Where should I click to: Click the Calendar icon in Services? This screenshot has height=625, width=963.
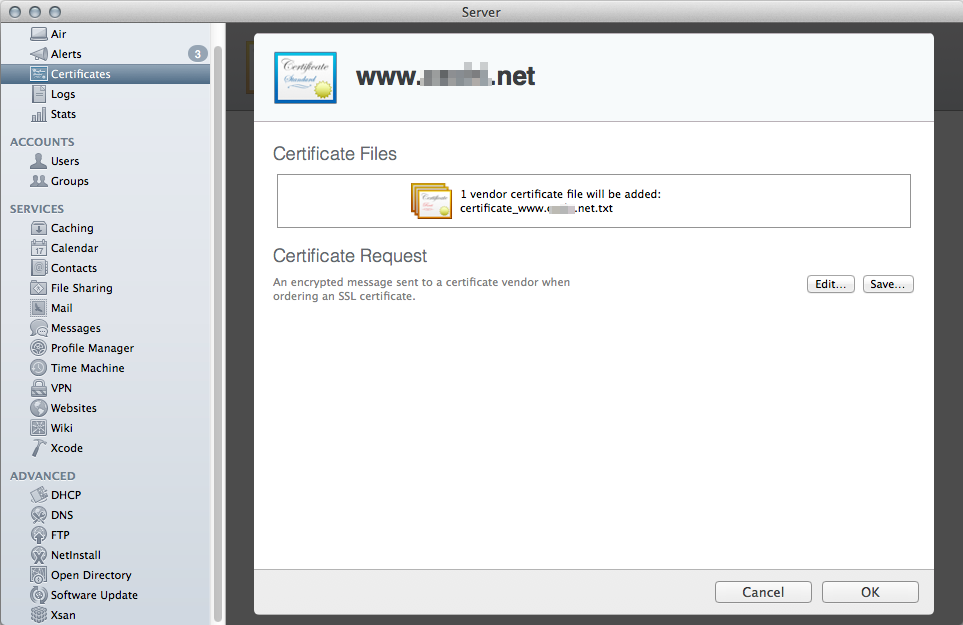coord(39,248)
